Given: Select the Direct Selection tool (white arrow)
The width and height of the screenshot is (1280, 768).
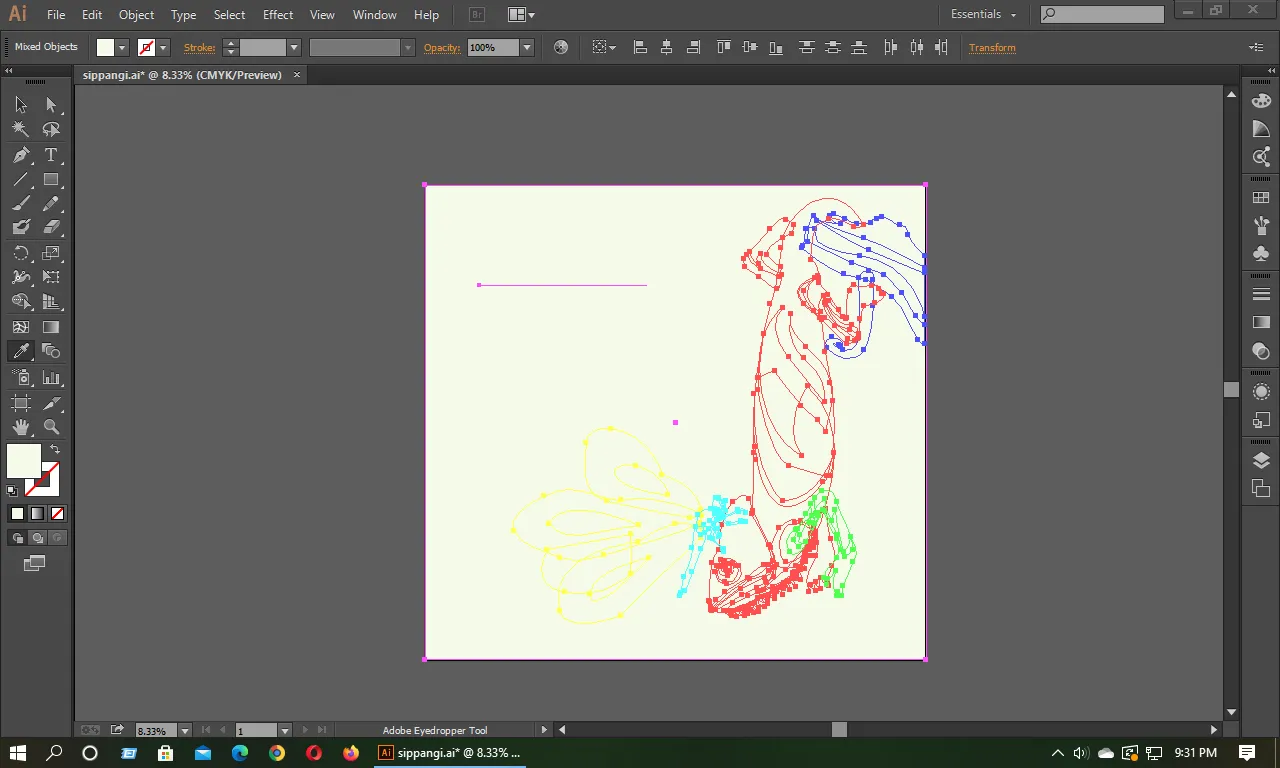Looking at the screenshot, I should [51, 105].
